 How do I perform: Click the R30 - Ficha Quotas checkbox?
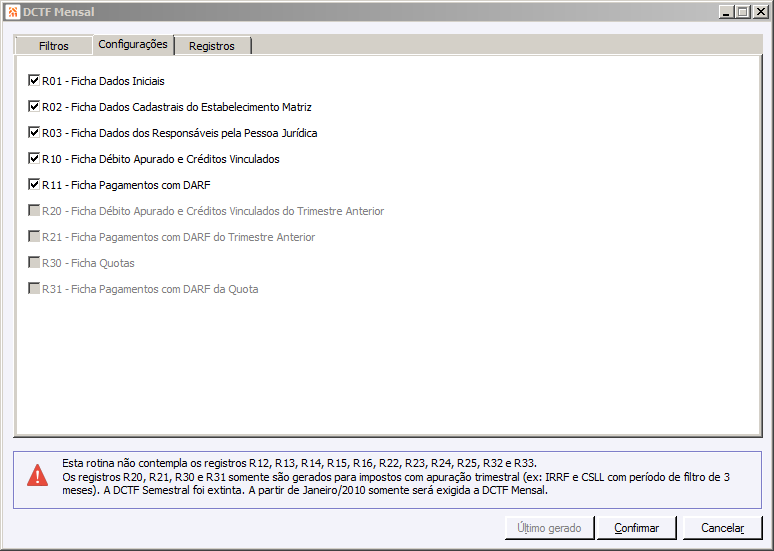click(x=34, y=263)
